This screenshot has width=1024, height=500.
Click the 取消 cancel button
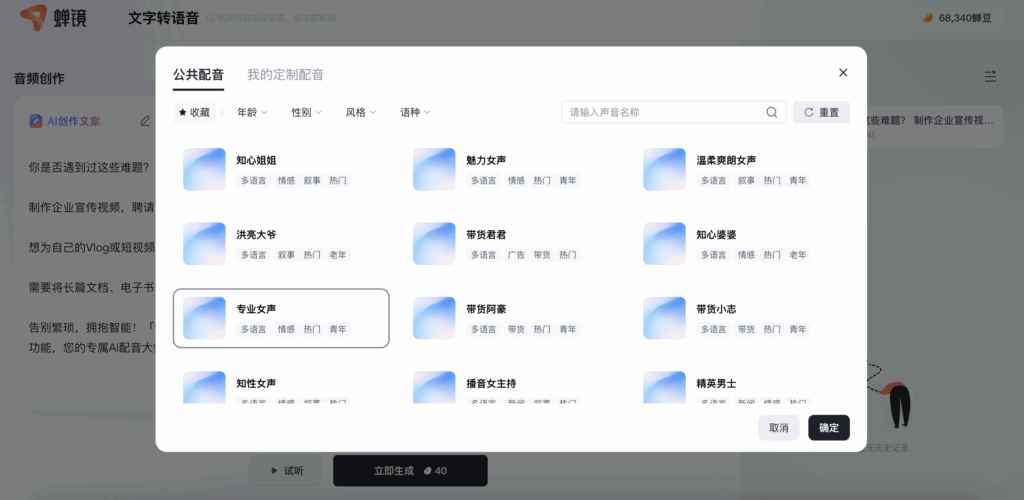778,428
